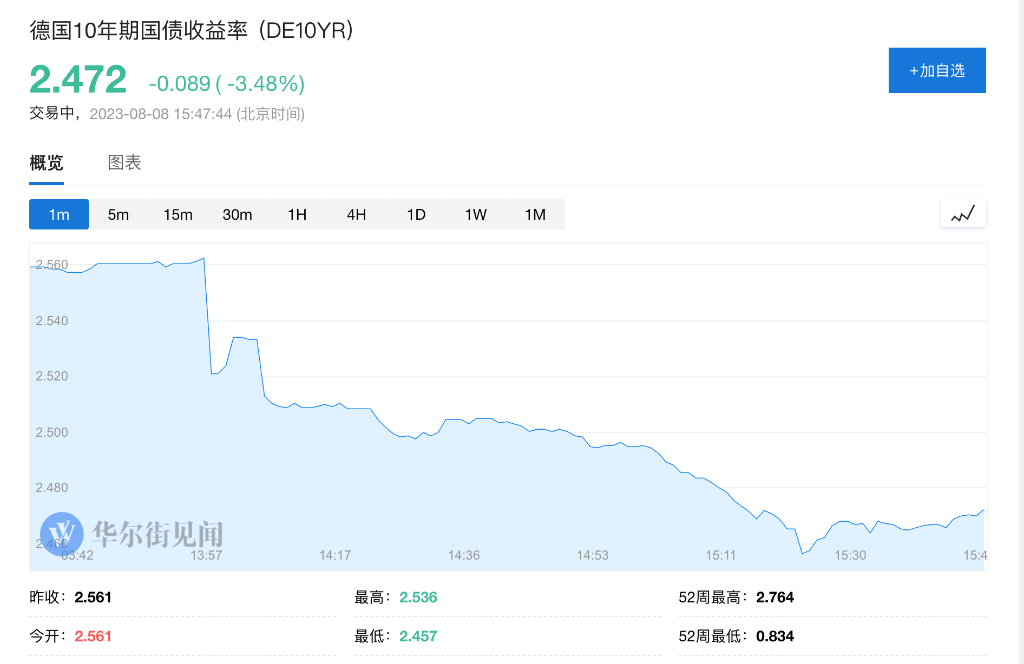
Task: Switch chart to 4H interval
Action: tap(357, 215)
